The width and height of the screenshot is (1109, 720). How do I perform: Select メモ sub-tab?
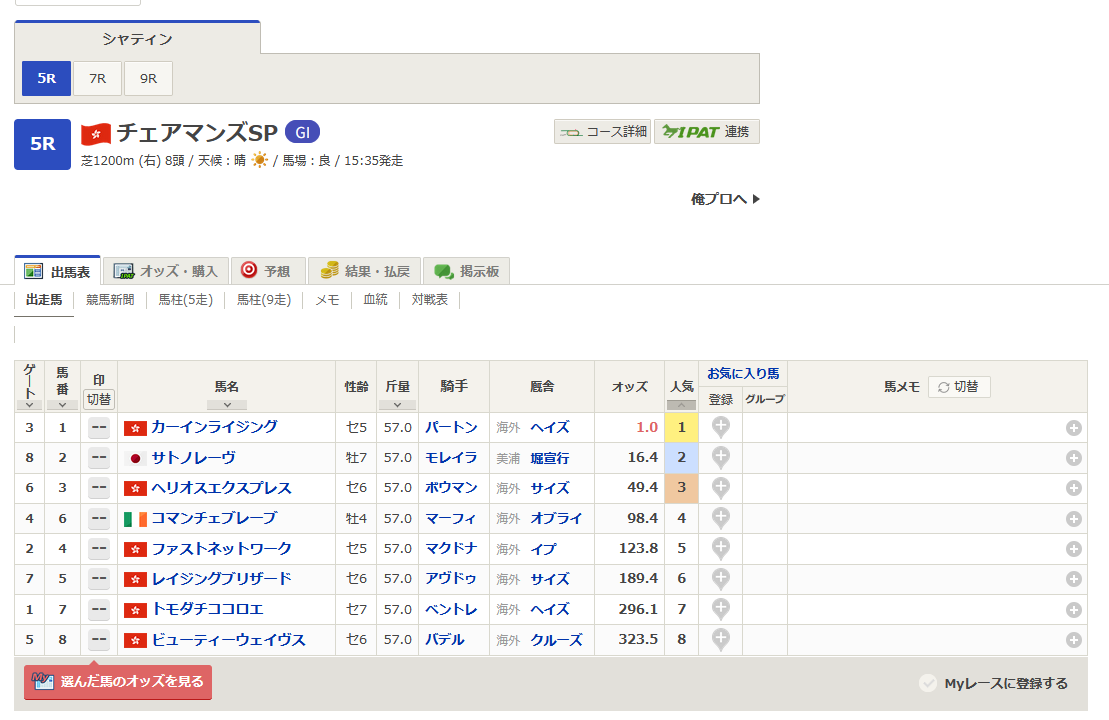click(x=327, y=300)
